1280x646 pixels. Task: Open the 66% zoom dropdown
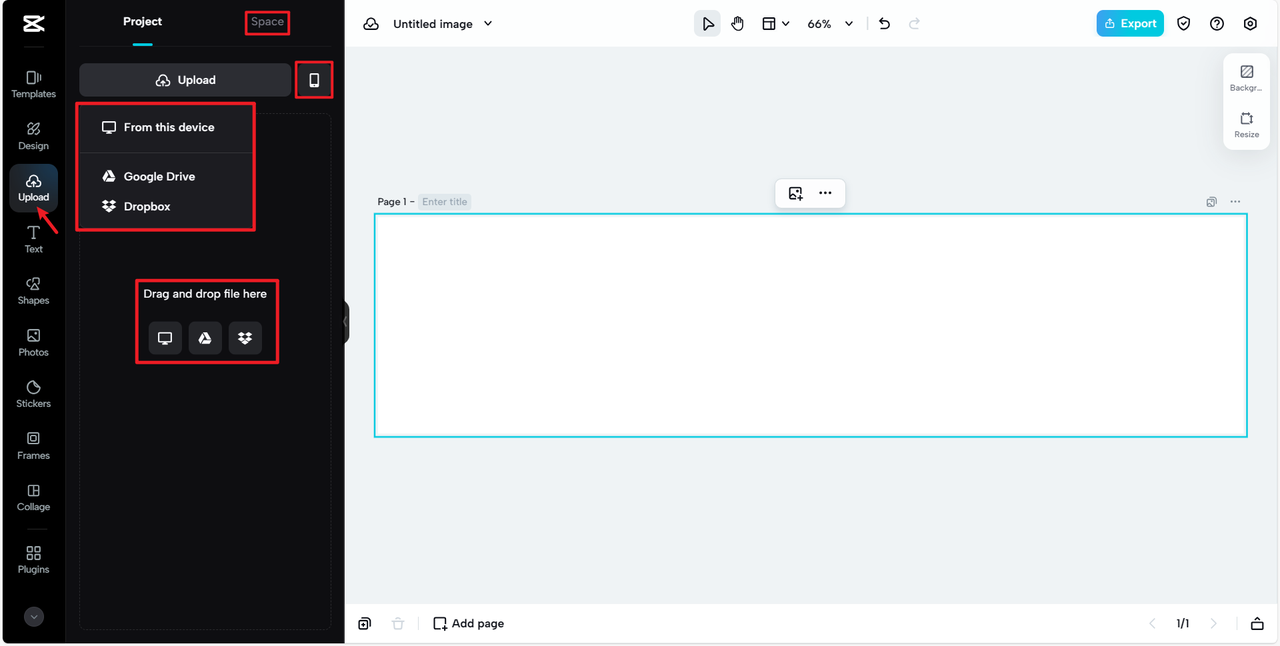(830, 24)
